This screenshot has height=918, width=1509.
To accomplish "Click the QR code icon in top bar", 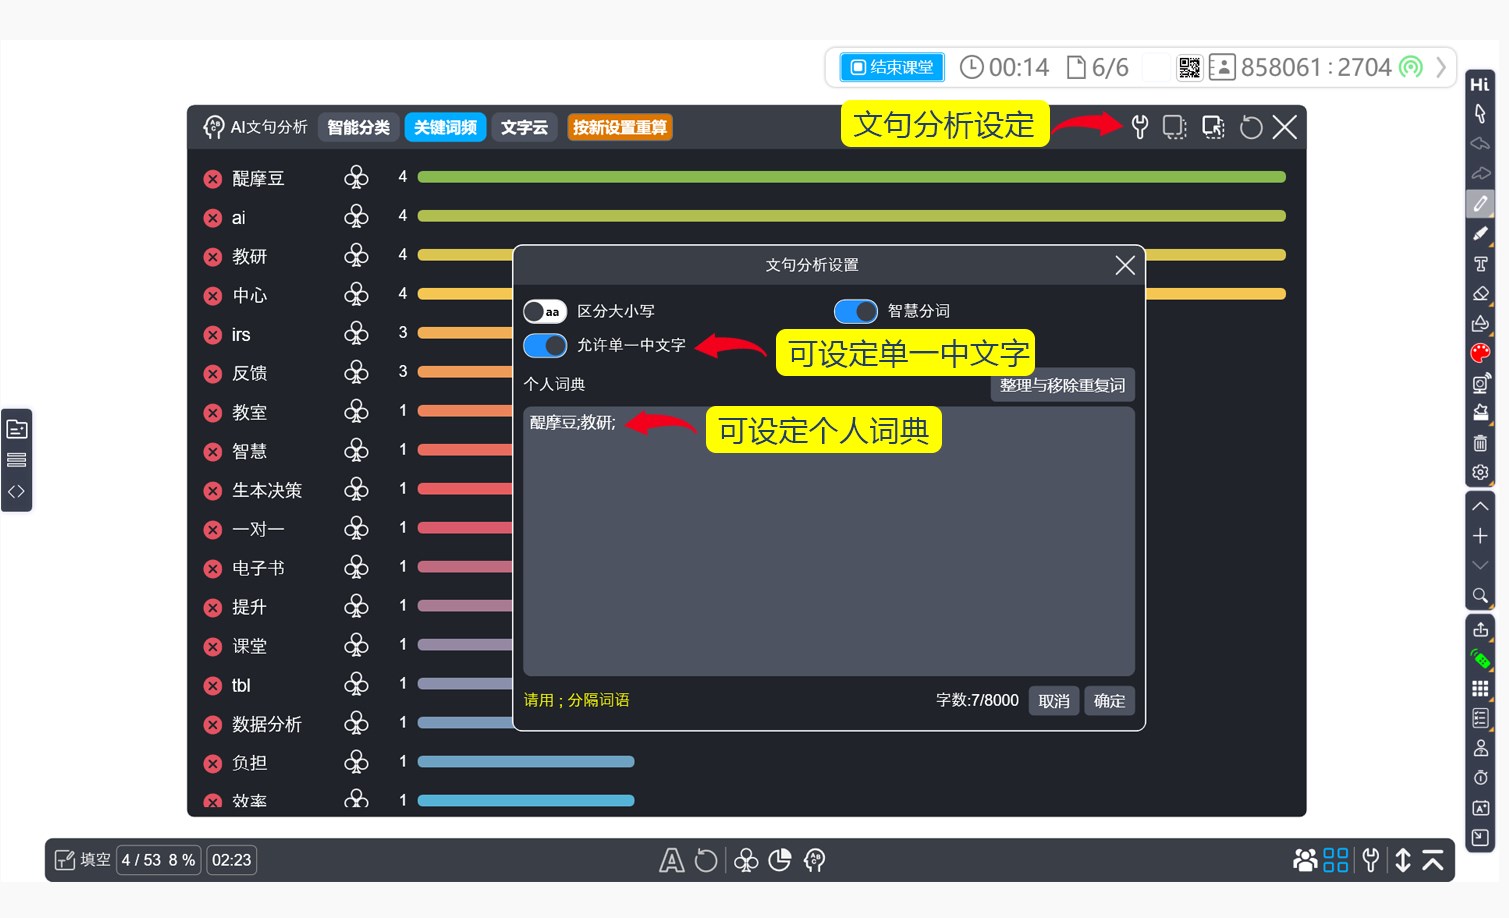I will (x=1189, y=67).
